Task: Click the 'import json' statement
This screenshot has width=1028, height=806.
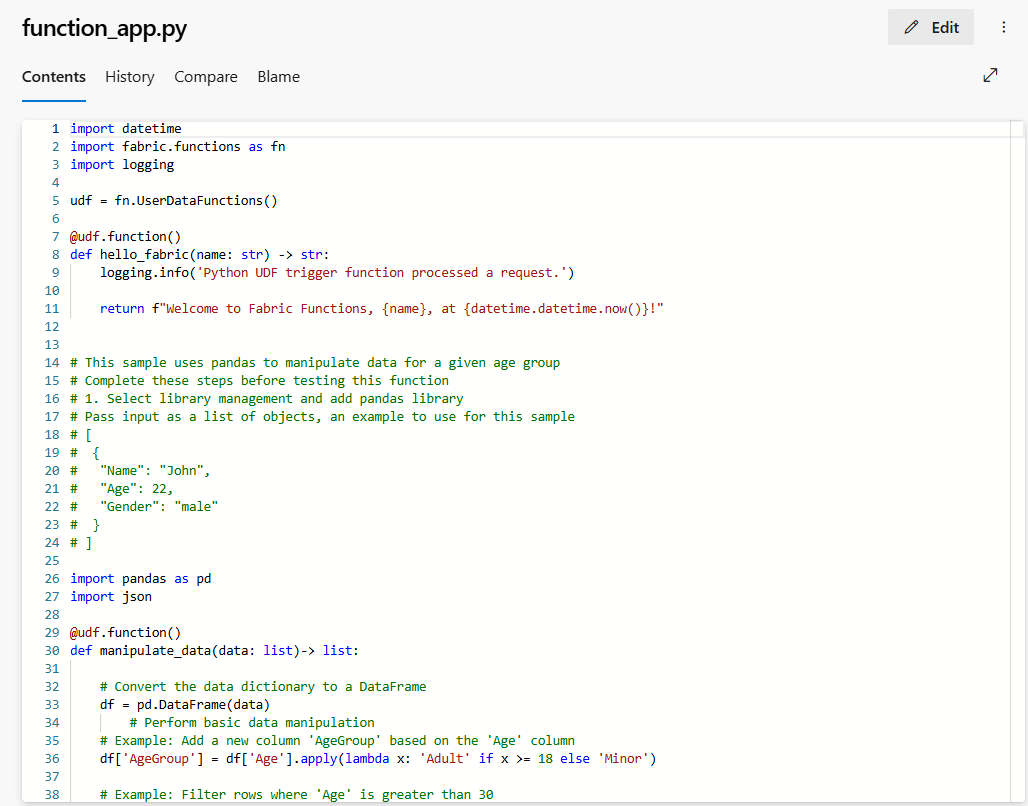Action: click(111, 596)
